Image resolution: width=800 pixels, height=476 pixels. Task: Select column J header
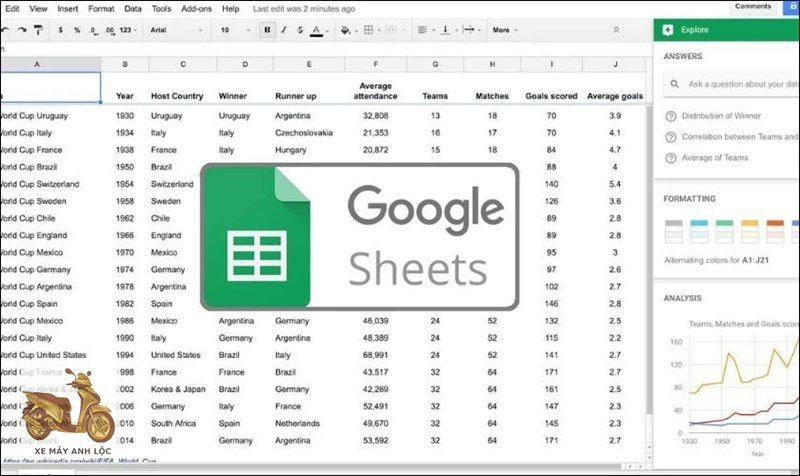tap(615, 64)
